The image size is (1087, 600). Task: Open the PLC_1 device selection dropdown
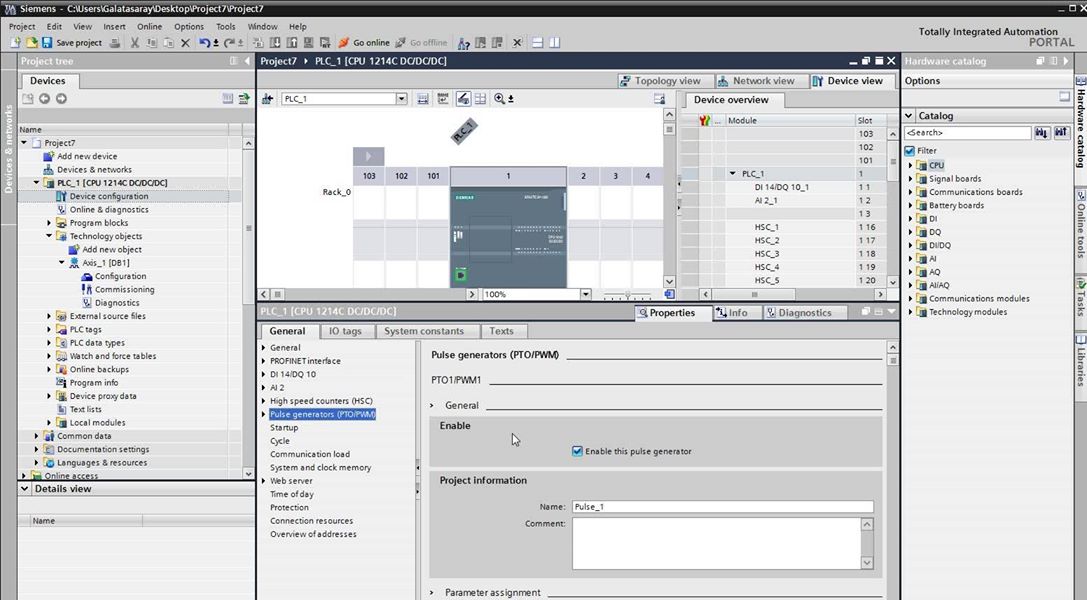click(x=401, y=99)
